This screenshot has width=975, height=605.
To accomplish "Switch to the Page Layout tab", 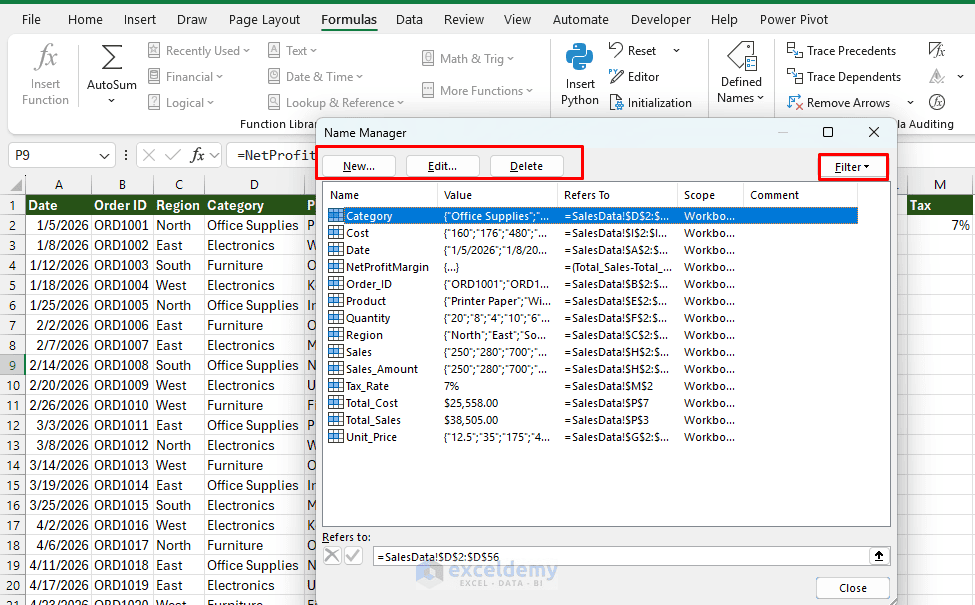I will coord(264,19).
